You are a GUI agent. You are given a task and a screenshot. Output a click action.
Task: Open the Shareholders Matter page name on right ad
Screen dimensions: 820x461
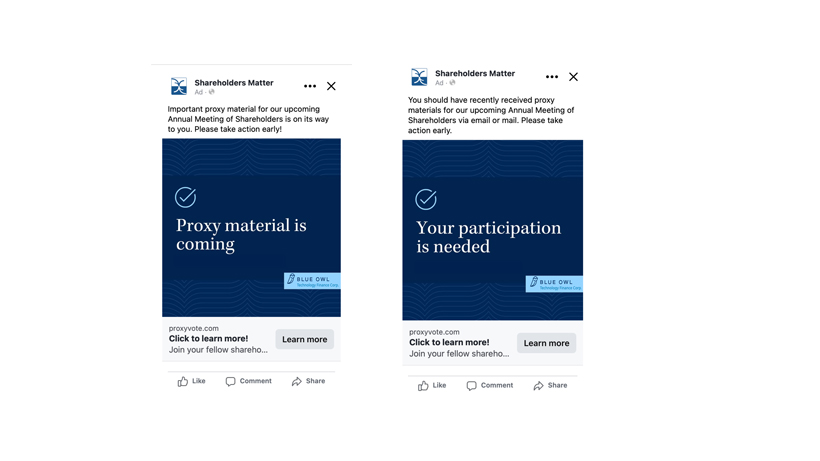[x=475, y=73]
